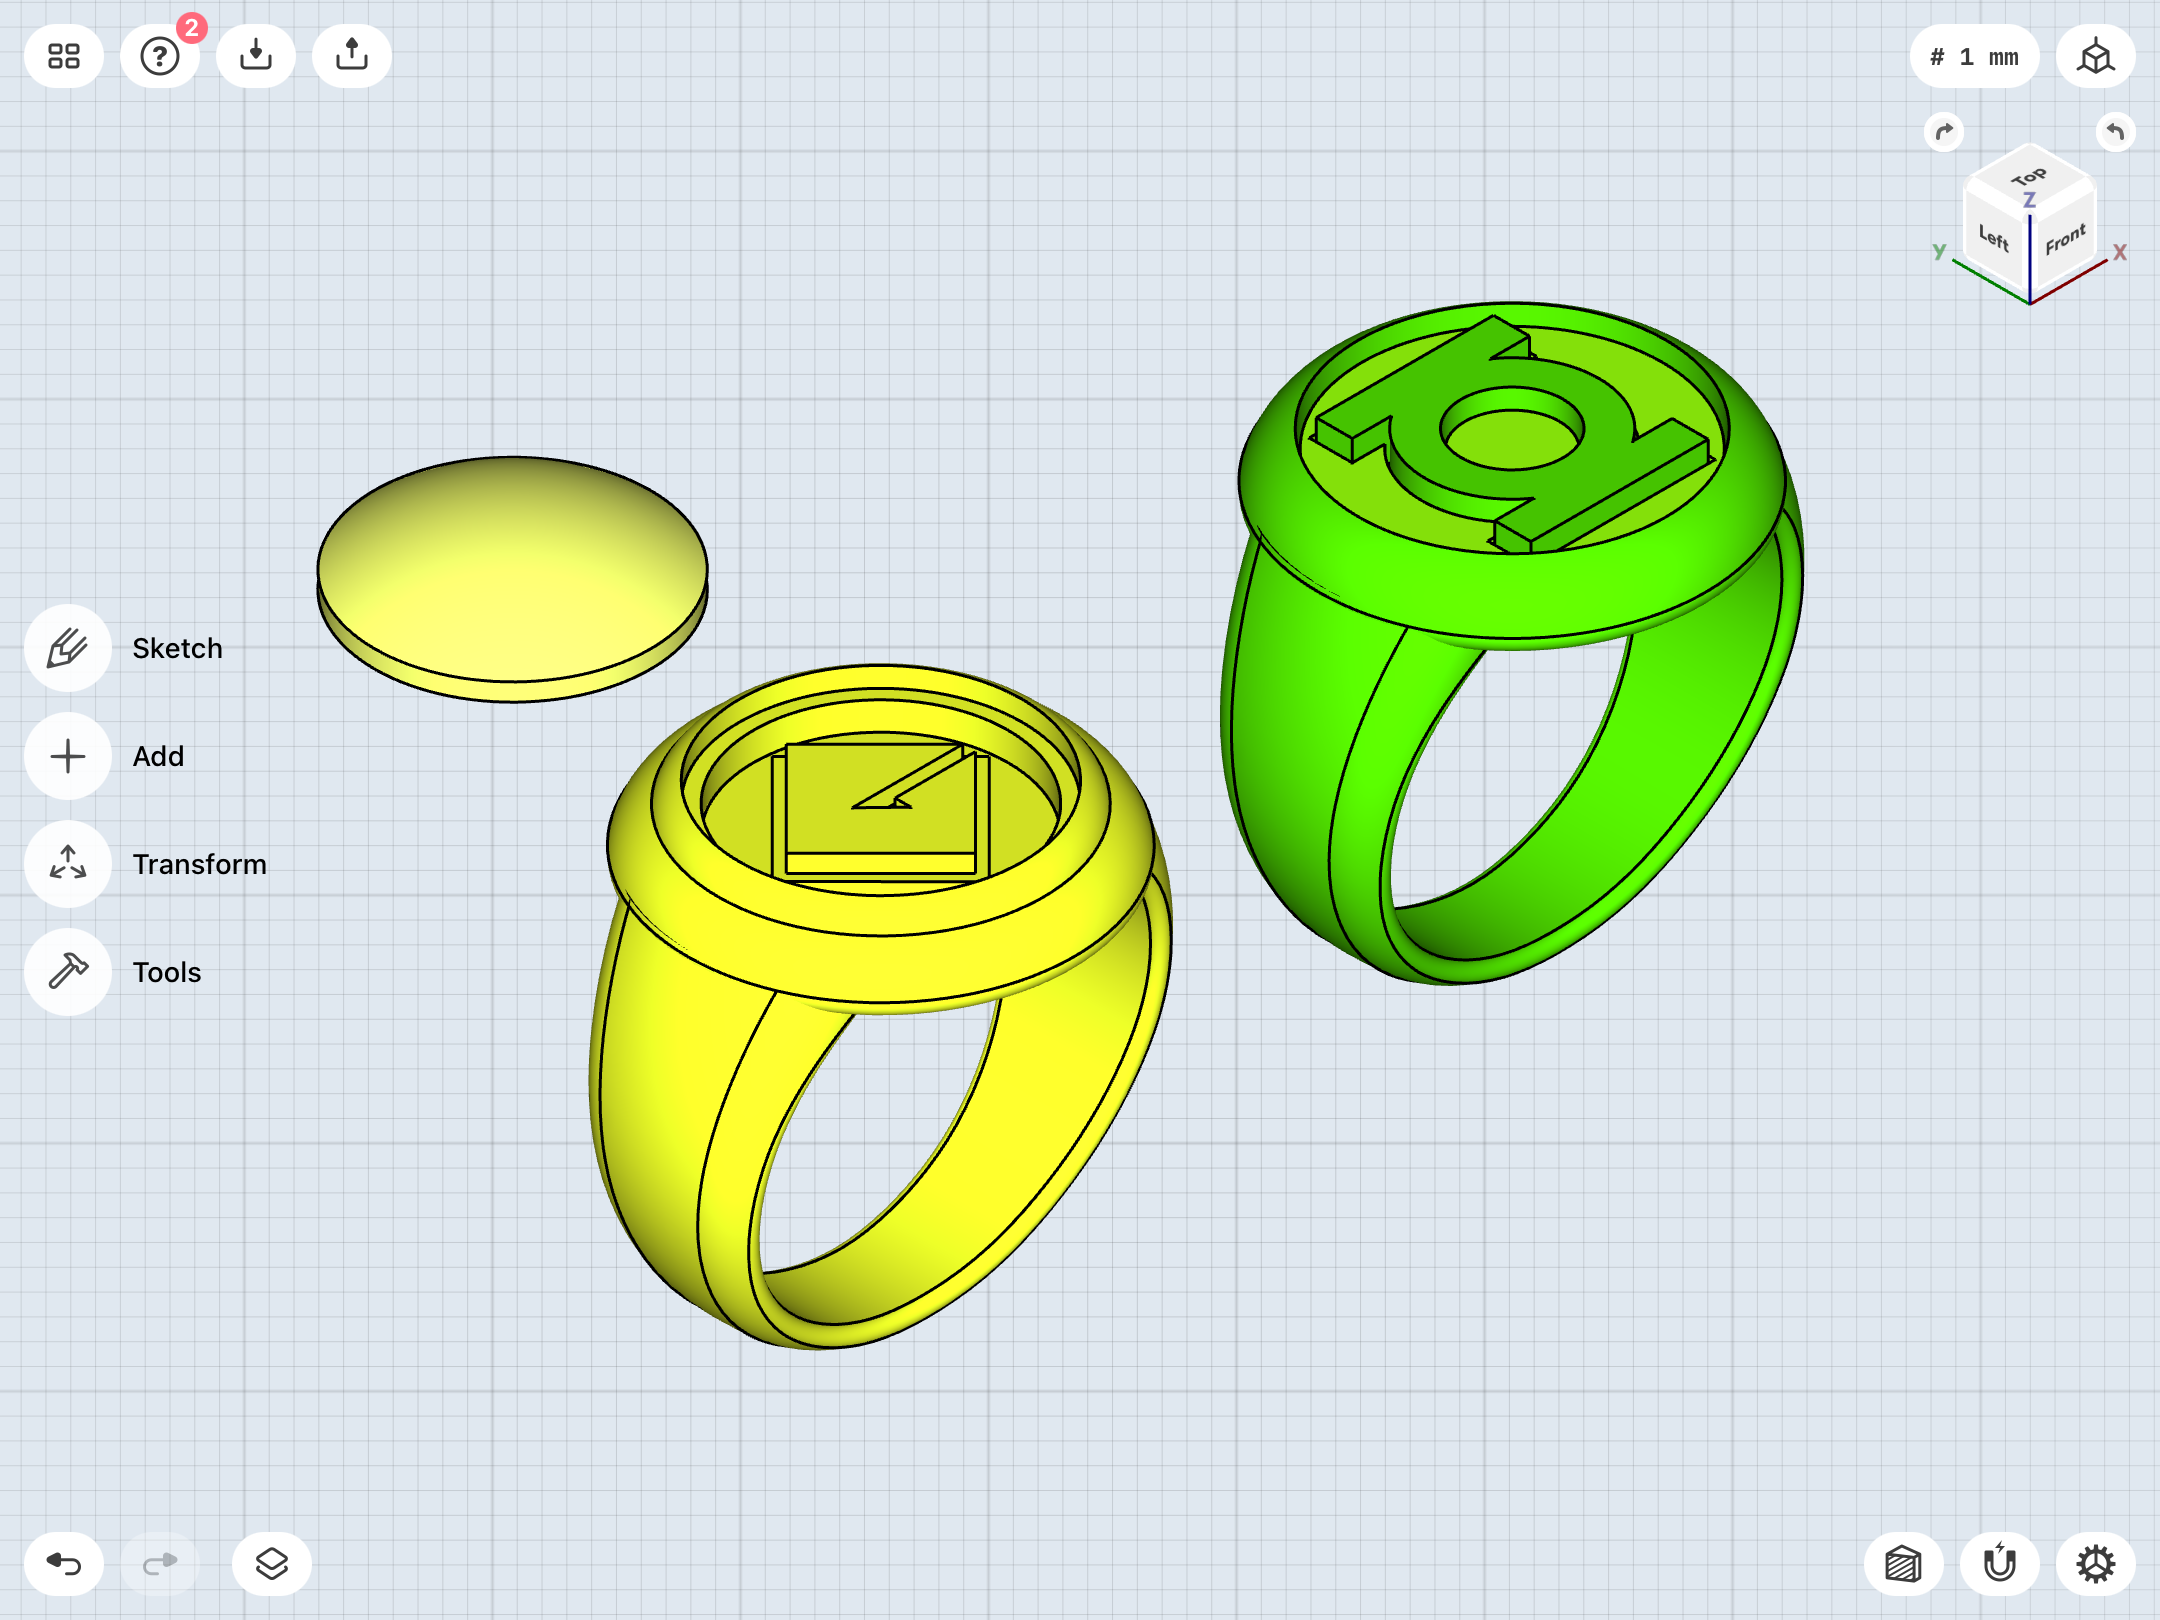Open the settings gear icon

pyautogui.click(x=2096, y=1564)
